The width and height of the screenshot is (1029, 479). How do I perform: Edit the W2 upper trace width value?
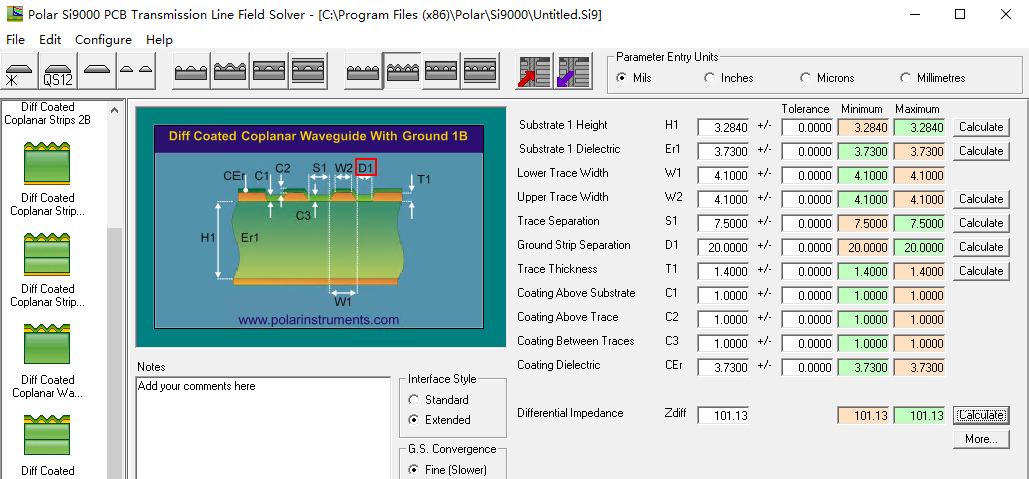[x=723, y=199]
